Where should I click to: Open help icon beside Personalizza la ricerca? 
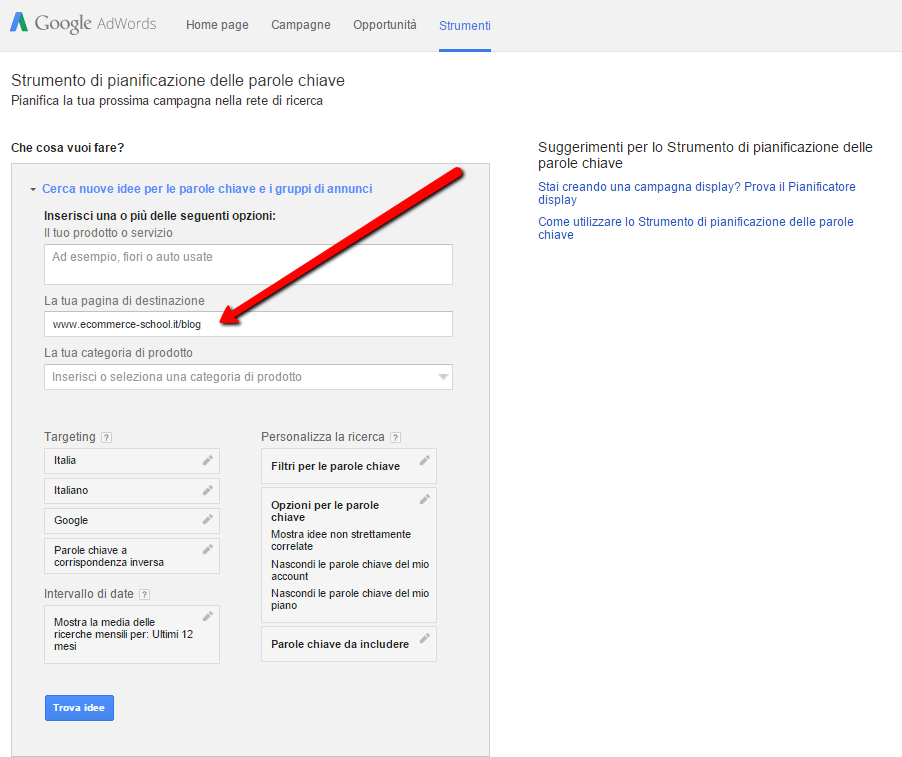pos(395,437)
